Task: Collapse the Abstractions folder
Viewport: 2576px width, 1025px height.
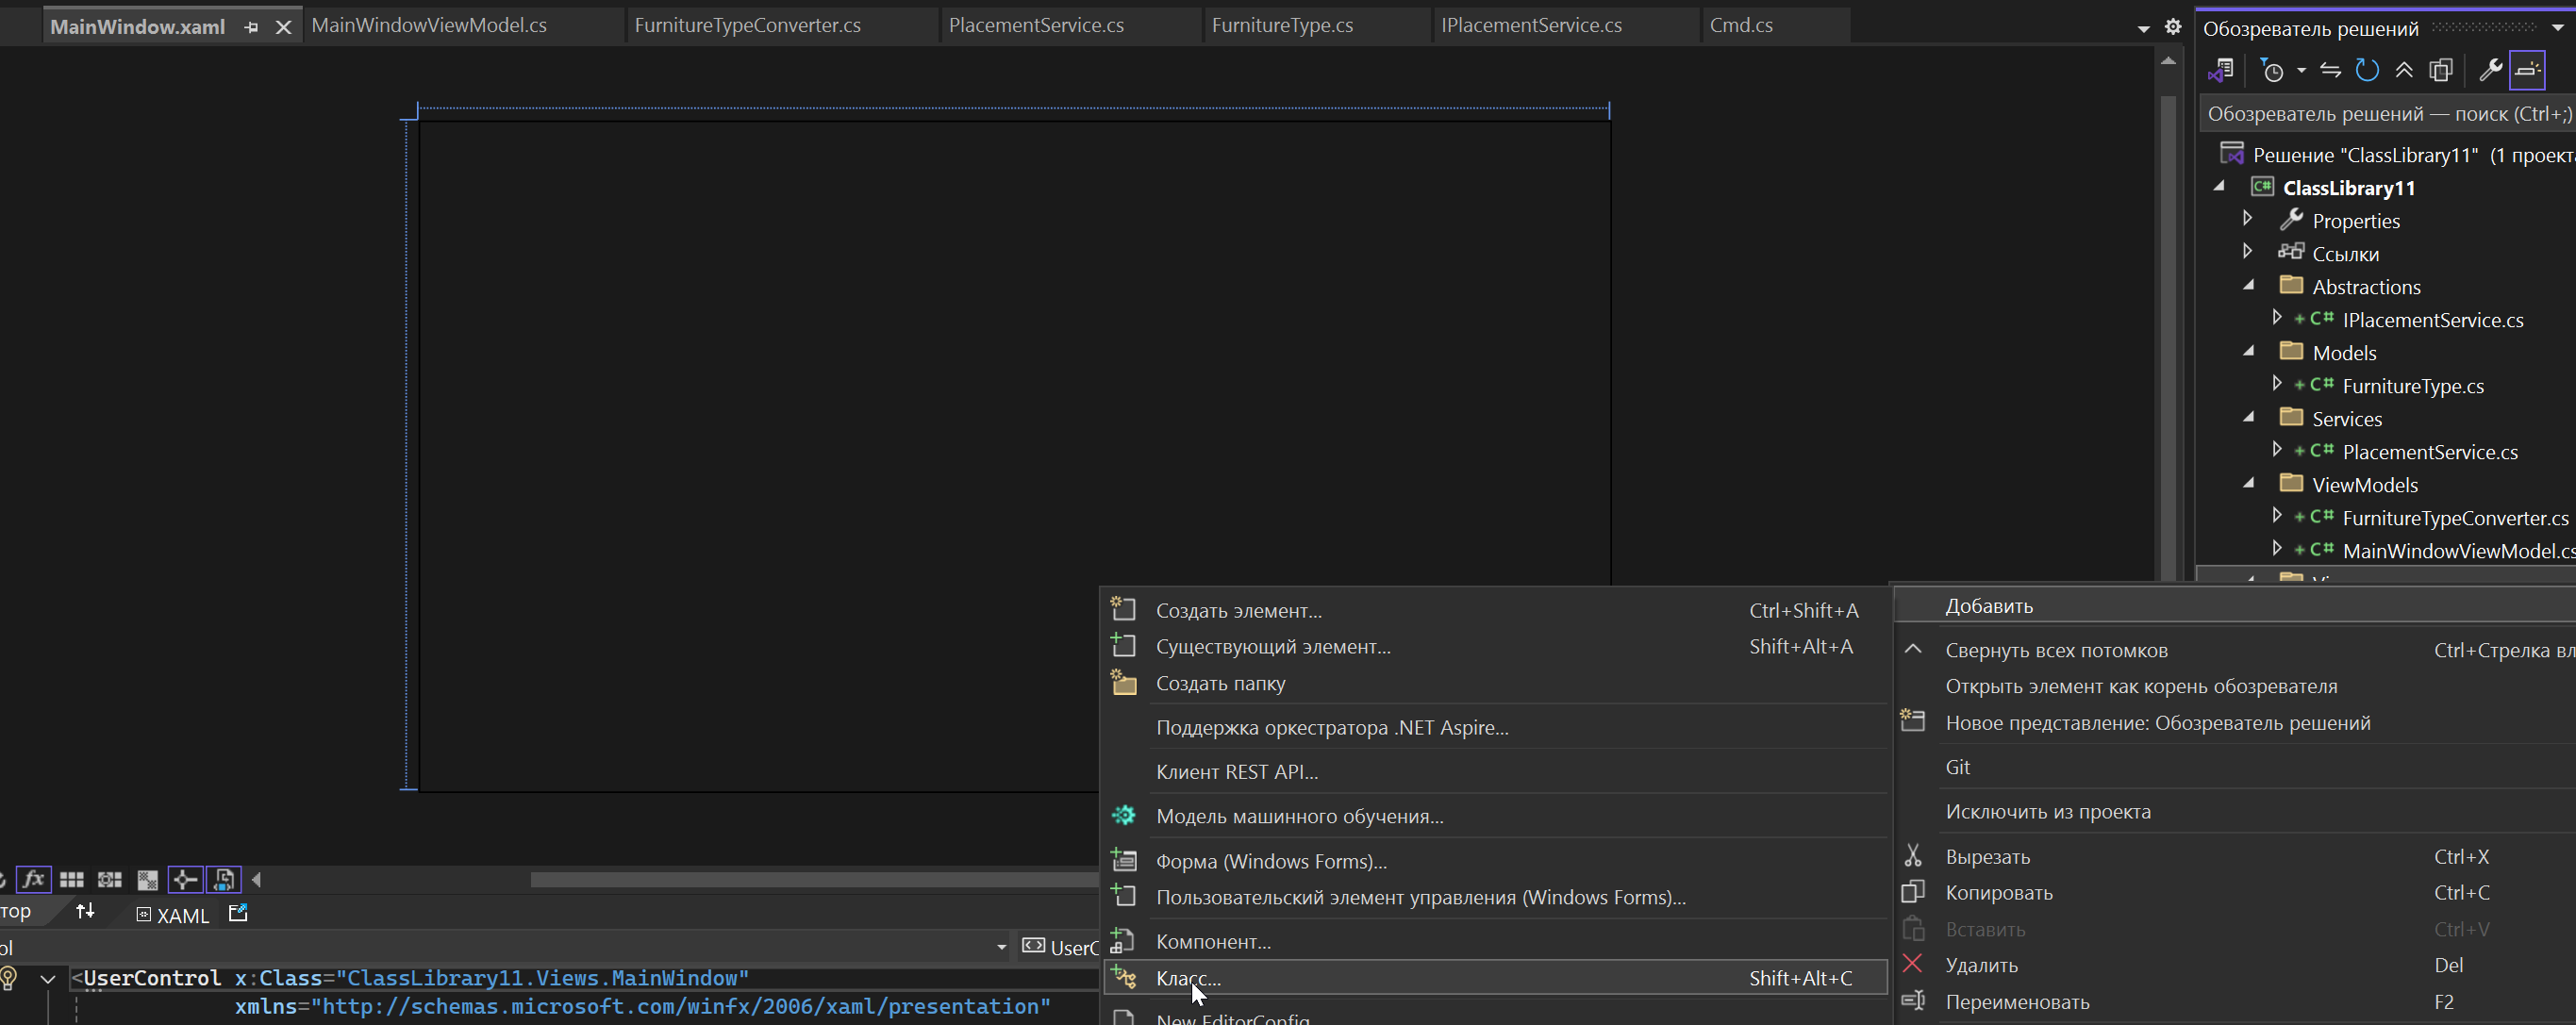Action: coord(2249,285)
